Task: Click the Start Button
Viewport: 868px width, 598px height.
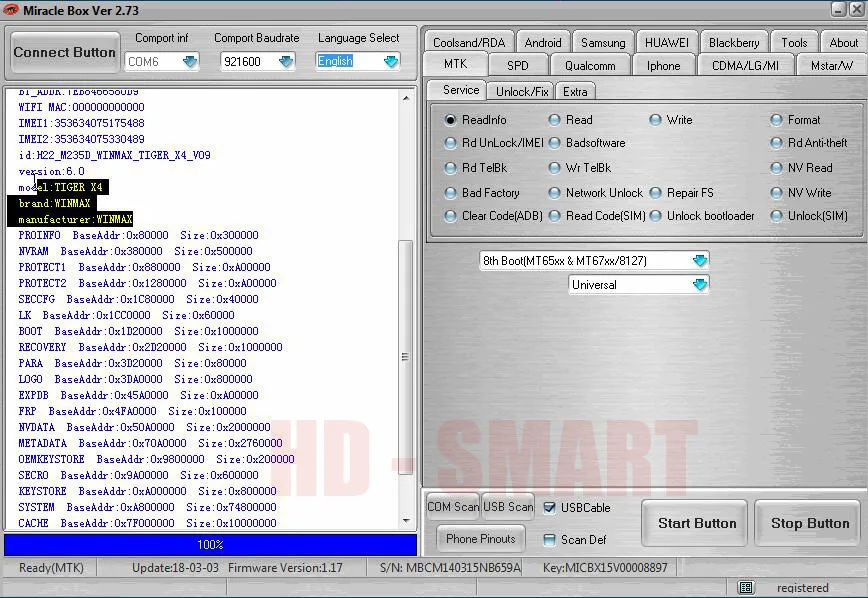Action: pyautogui.click(x=697, y=523)
